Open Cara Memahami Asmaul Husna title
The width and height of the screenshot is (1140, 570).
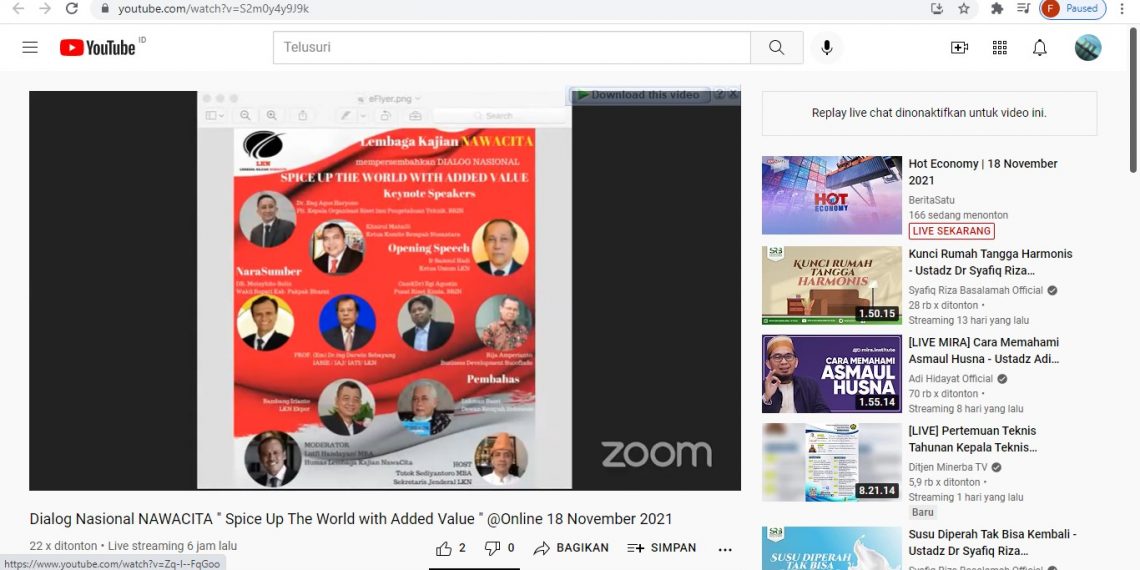pos(984,350)
